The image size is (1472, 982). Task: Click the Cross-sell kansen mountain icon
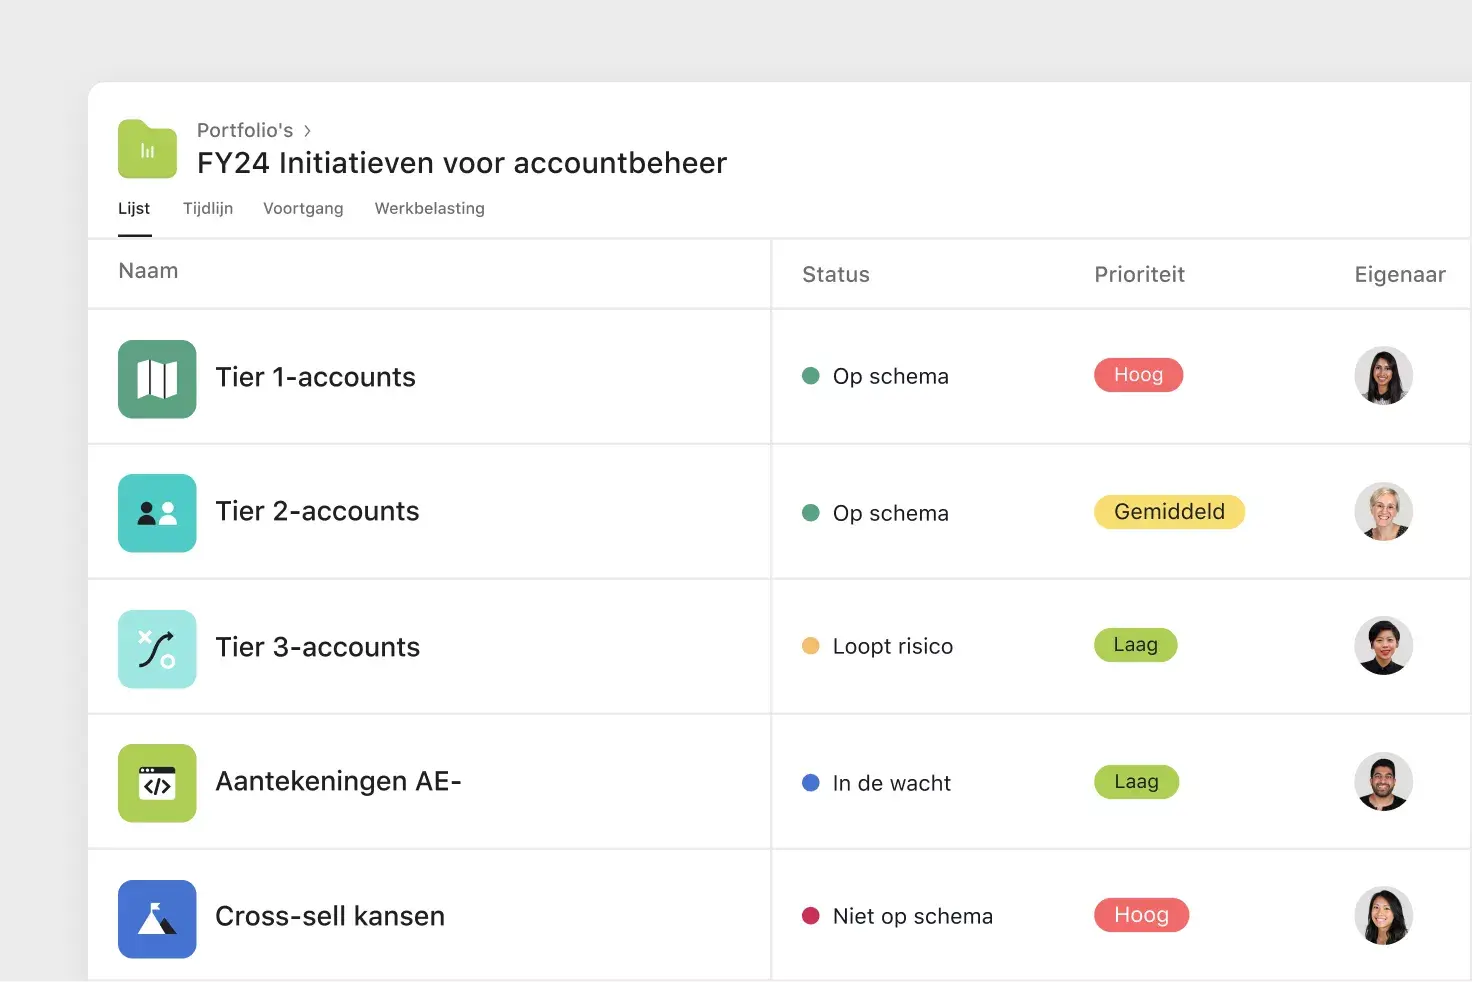(x=157, y=918)
